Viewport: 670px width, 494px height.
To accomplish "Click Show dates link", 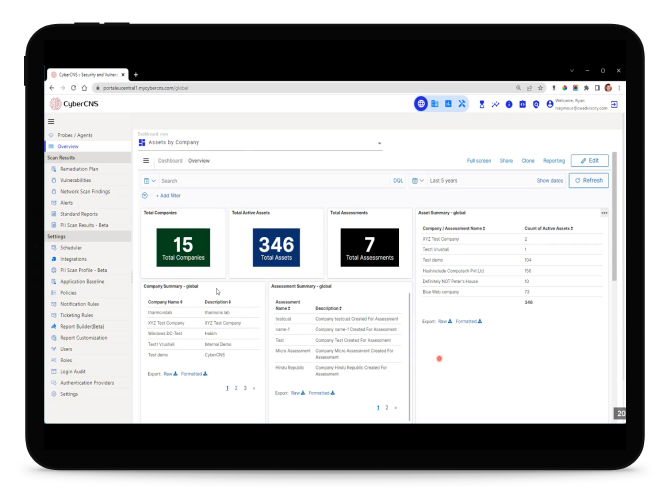I will [x=550, y=181].
